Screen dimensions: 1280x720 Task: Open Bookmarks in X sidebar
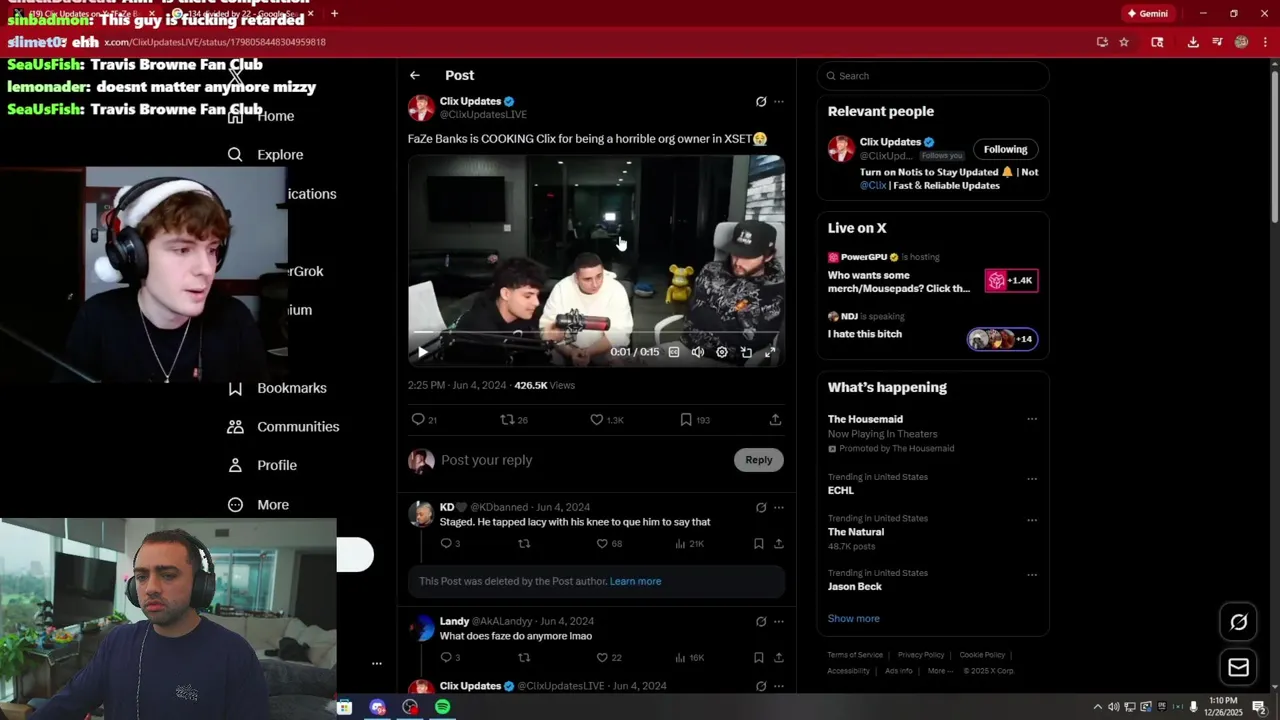[277, 388]
